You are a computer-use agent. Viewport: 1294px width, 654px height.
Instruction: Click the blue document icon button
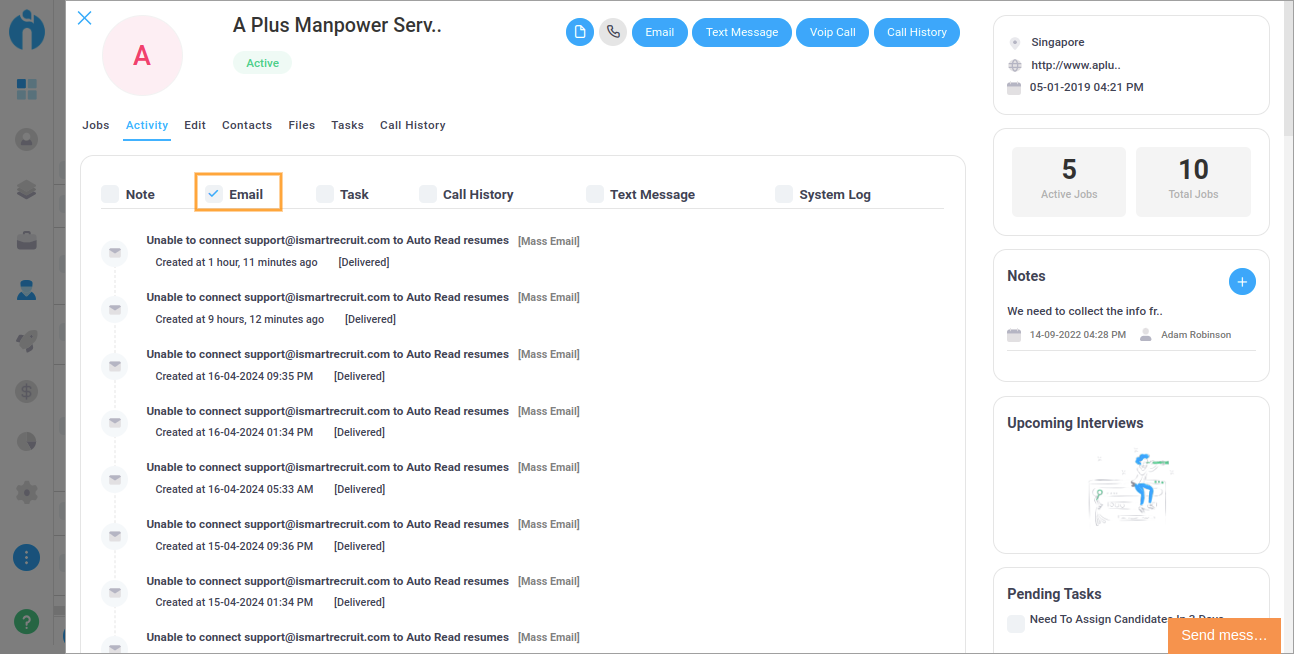pos(580,32)
